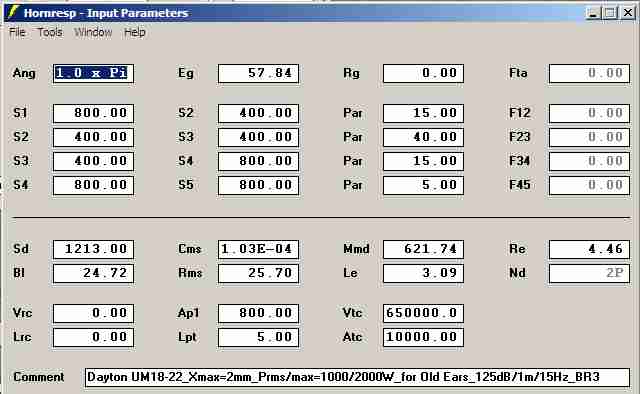Click the S3 field in the F34 row
This screenshot has height=394, width=640.
coord(93,161)
